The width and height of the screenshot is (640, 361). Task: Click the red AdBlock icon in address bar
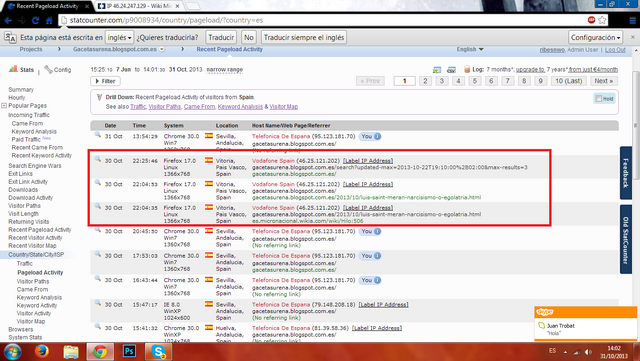coord(591,20)
